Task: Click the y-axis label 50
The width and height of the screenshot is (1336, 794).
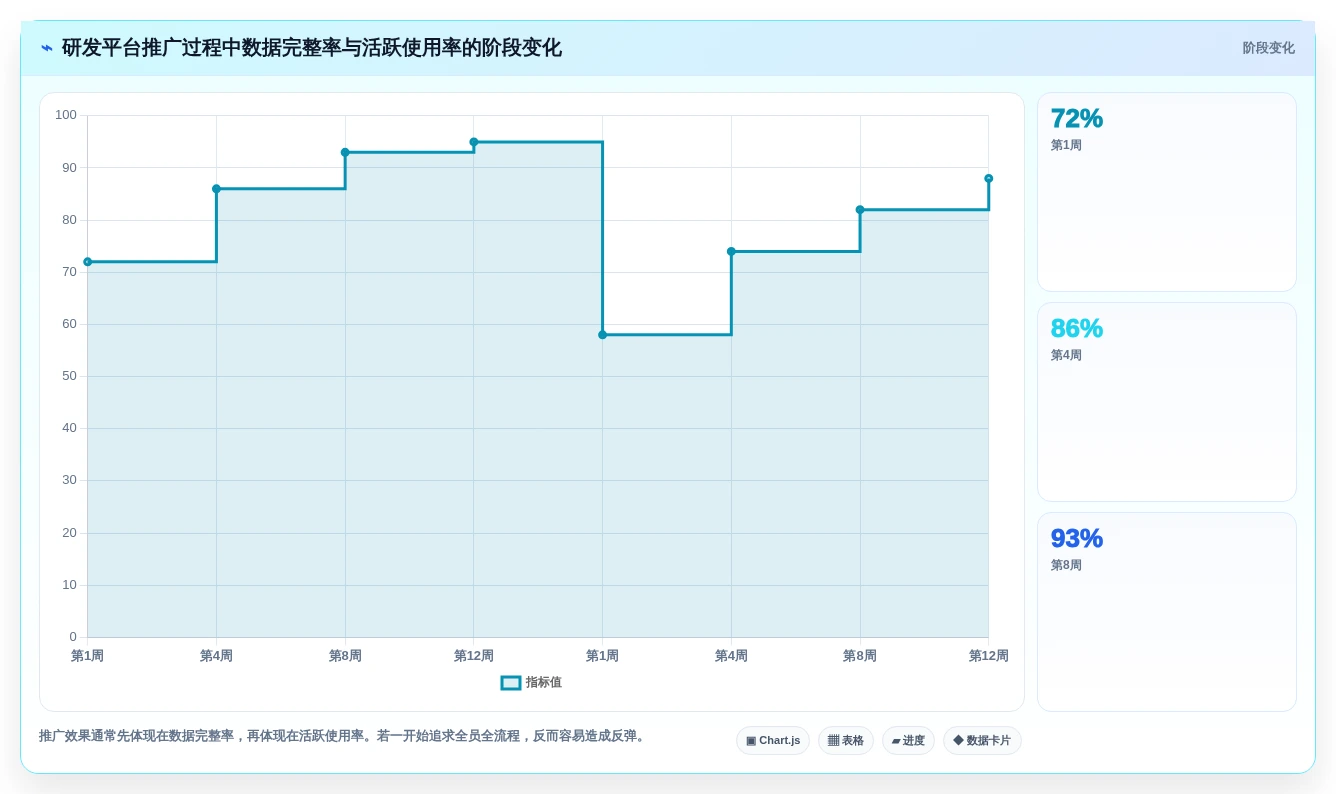Action: click(x=69, y=376)
